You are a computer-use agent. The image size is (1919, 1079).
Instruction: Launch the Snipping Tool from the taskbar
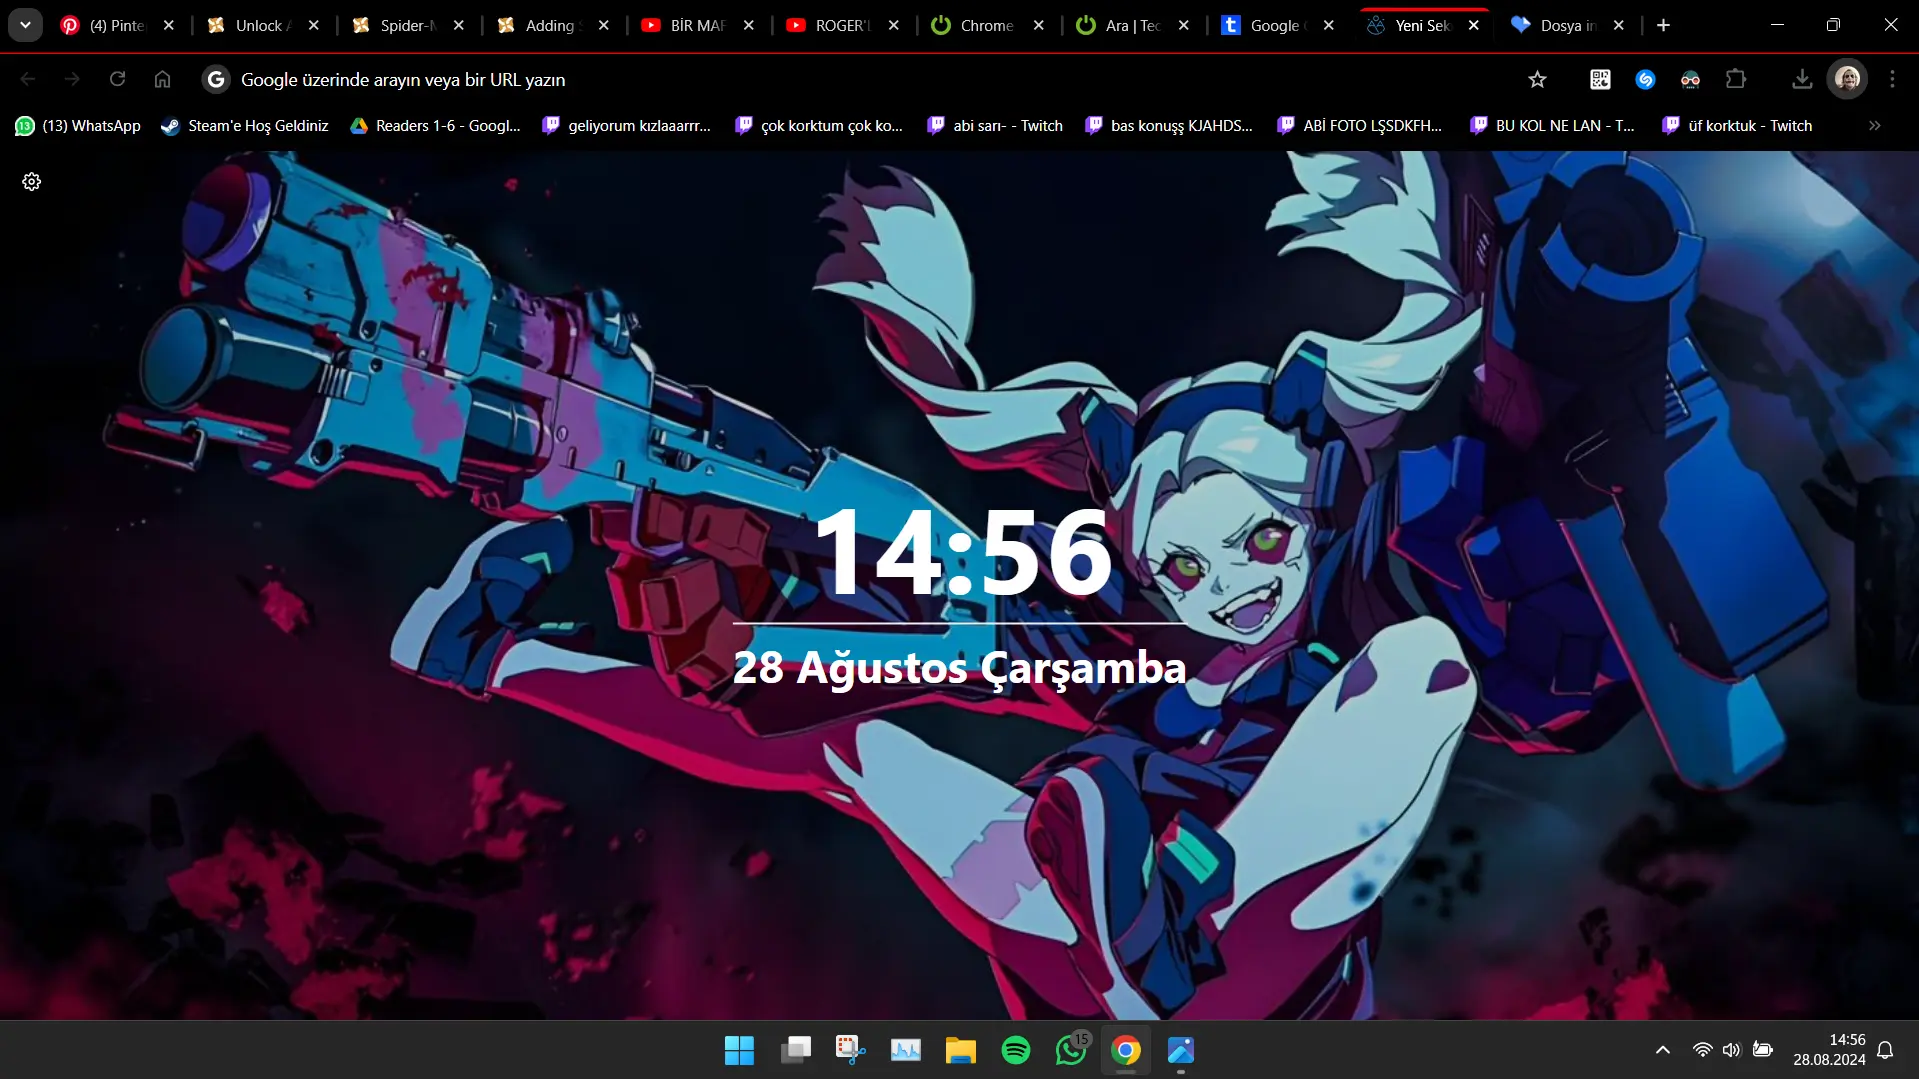(850, 1050)
